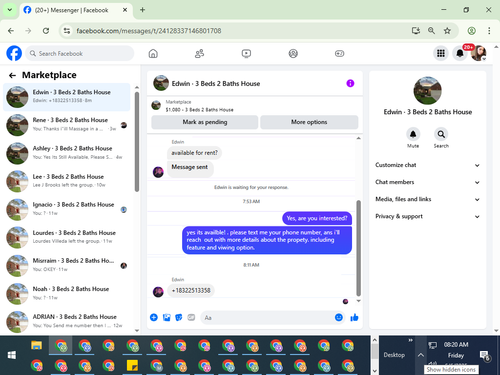Click the conversation list scrollbar

pos(137,142)
